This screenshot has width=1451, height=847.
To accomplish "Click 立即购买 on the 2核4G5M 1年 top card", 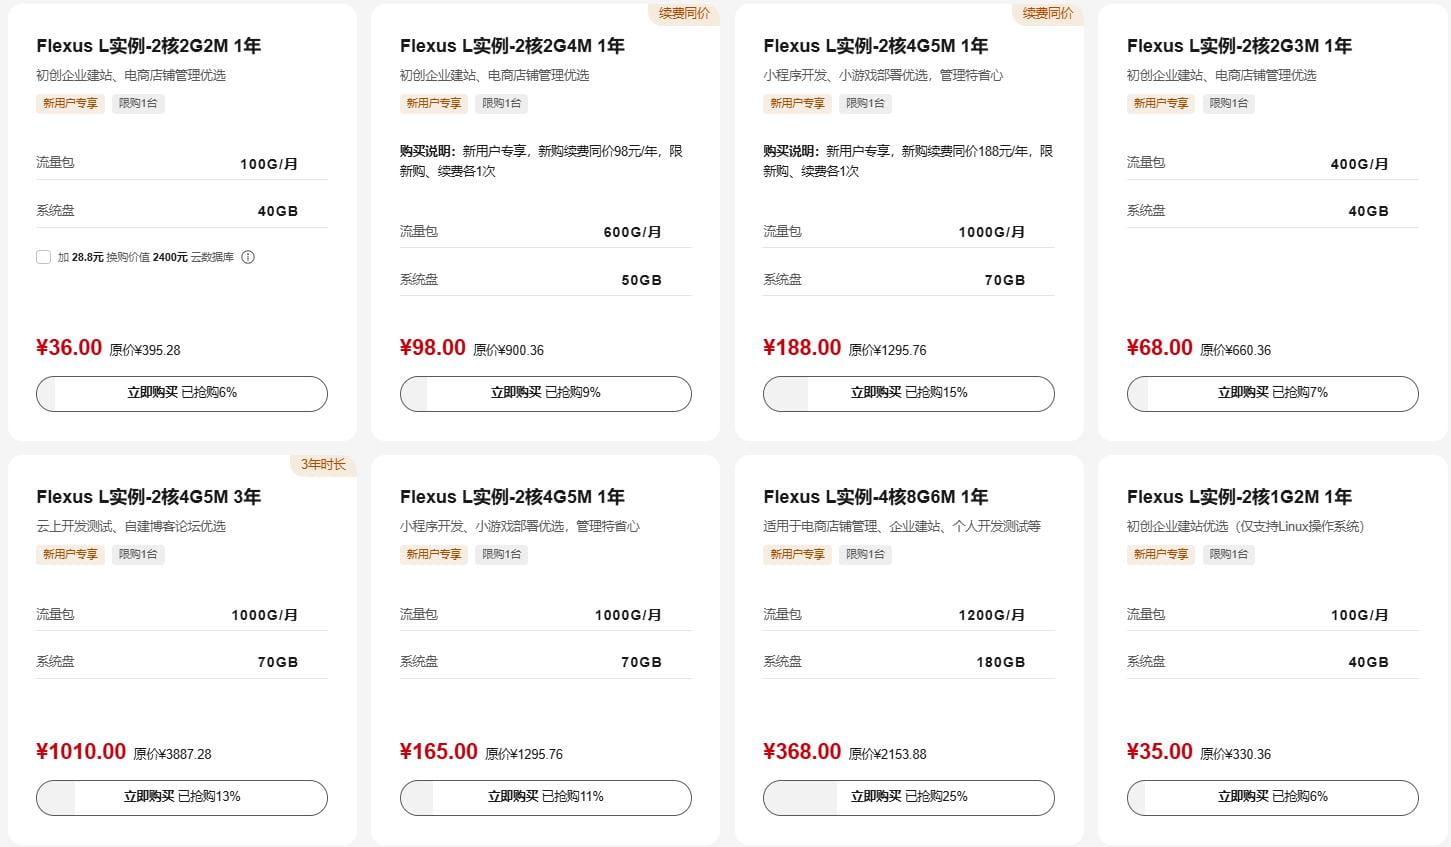I will pyautogui.click(x=908, y=393).
